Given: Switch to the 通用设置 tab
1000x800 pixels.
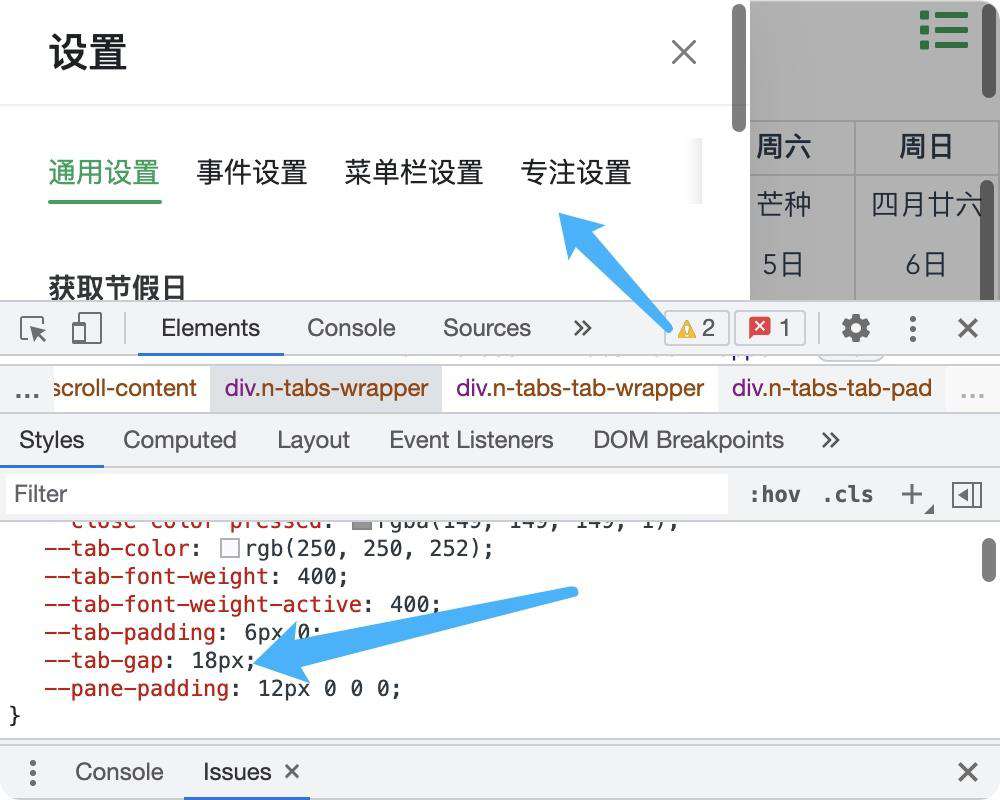Looking at the screenshot, I should click(x=105, y=173).
